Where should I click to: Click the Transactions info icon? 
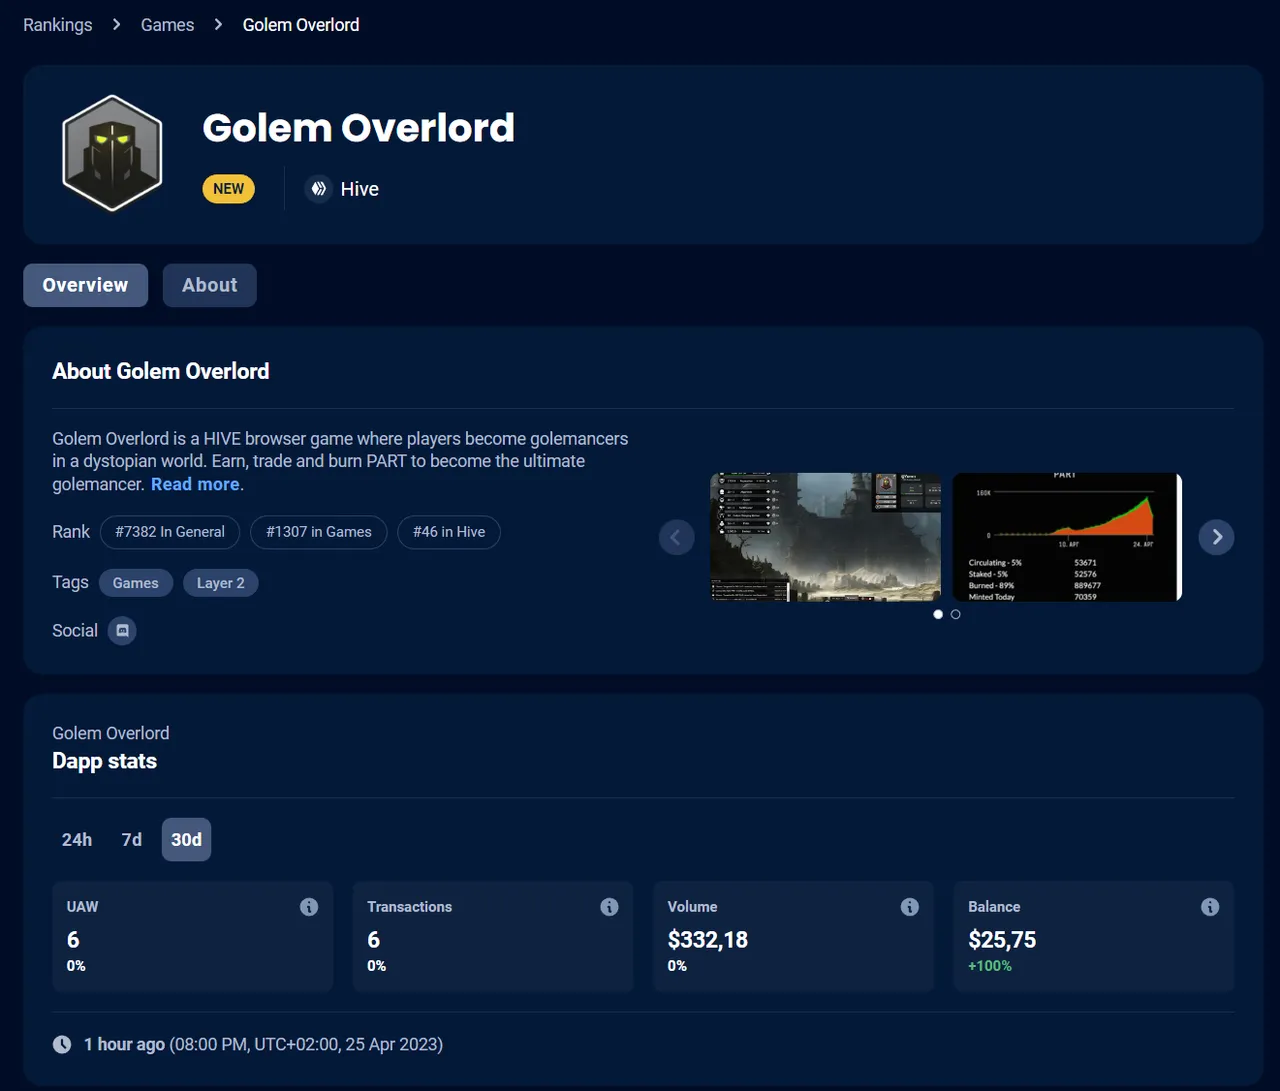(609, 907)
